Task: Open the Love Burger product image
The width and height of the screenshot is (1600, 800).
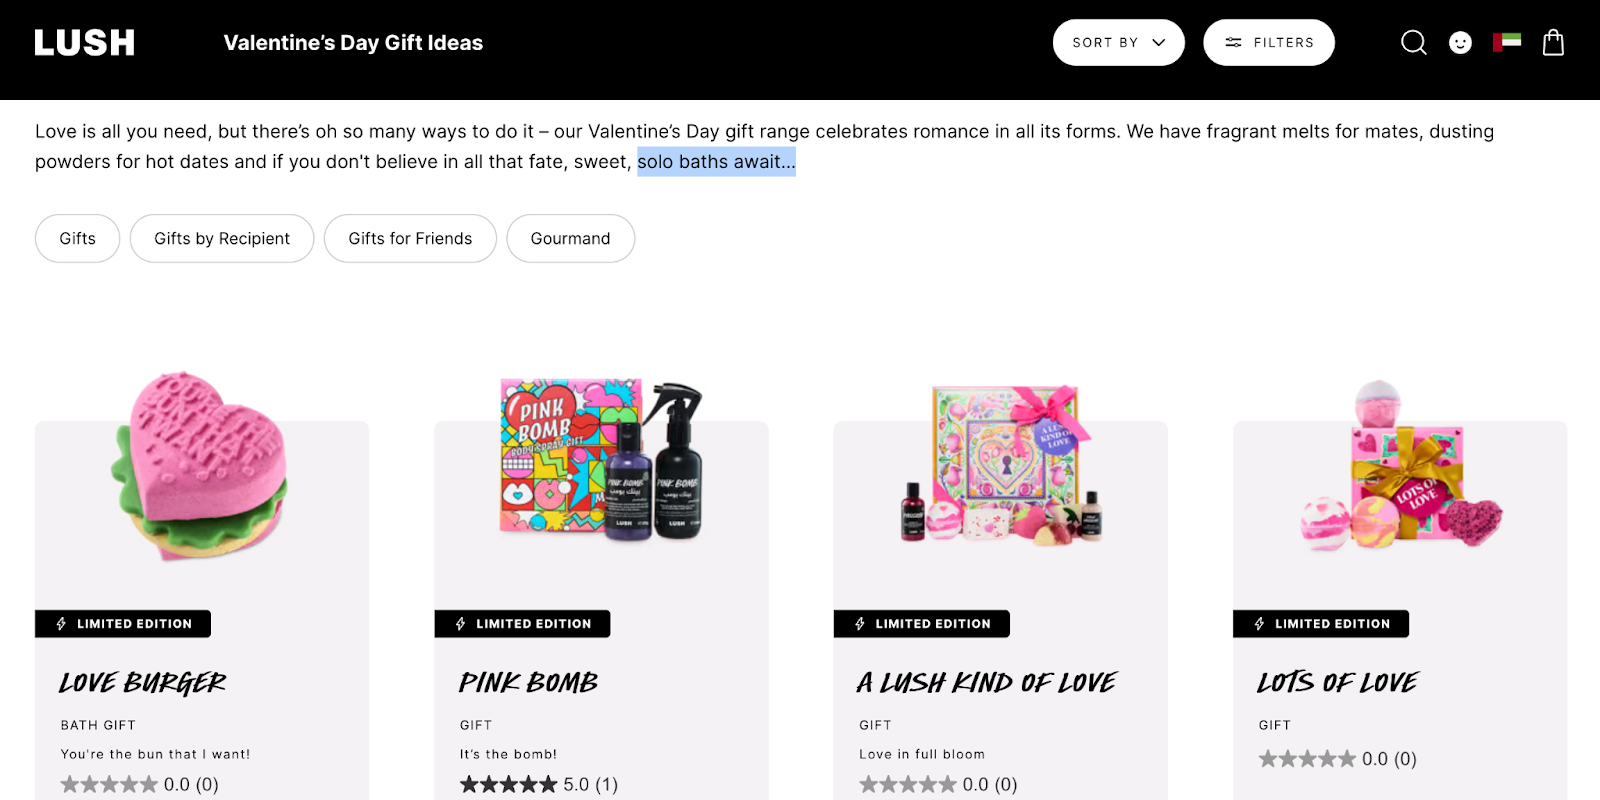Action: pyautogui.click(x=202, y=466)
